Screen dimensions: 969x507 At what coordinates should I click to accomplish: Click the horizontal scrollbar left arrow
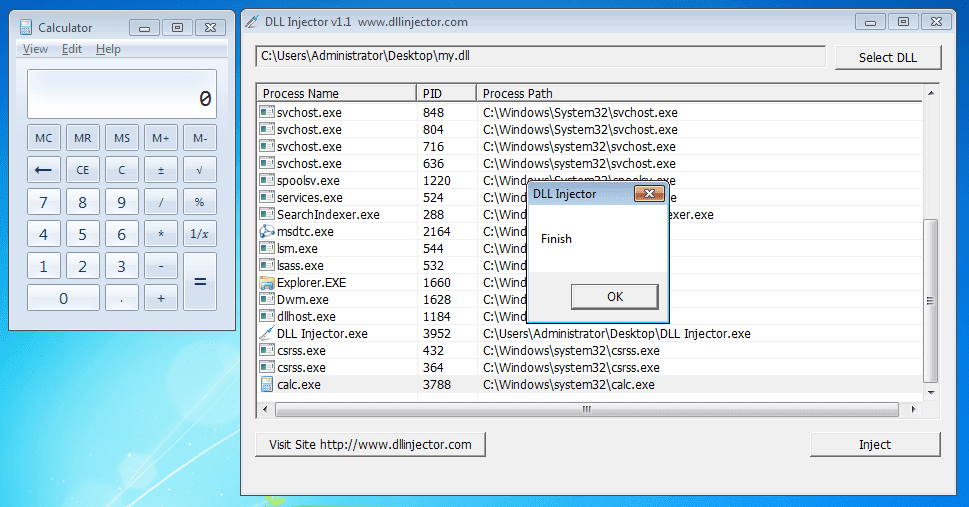pyautogui.click(x=265, y=409)
